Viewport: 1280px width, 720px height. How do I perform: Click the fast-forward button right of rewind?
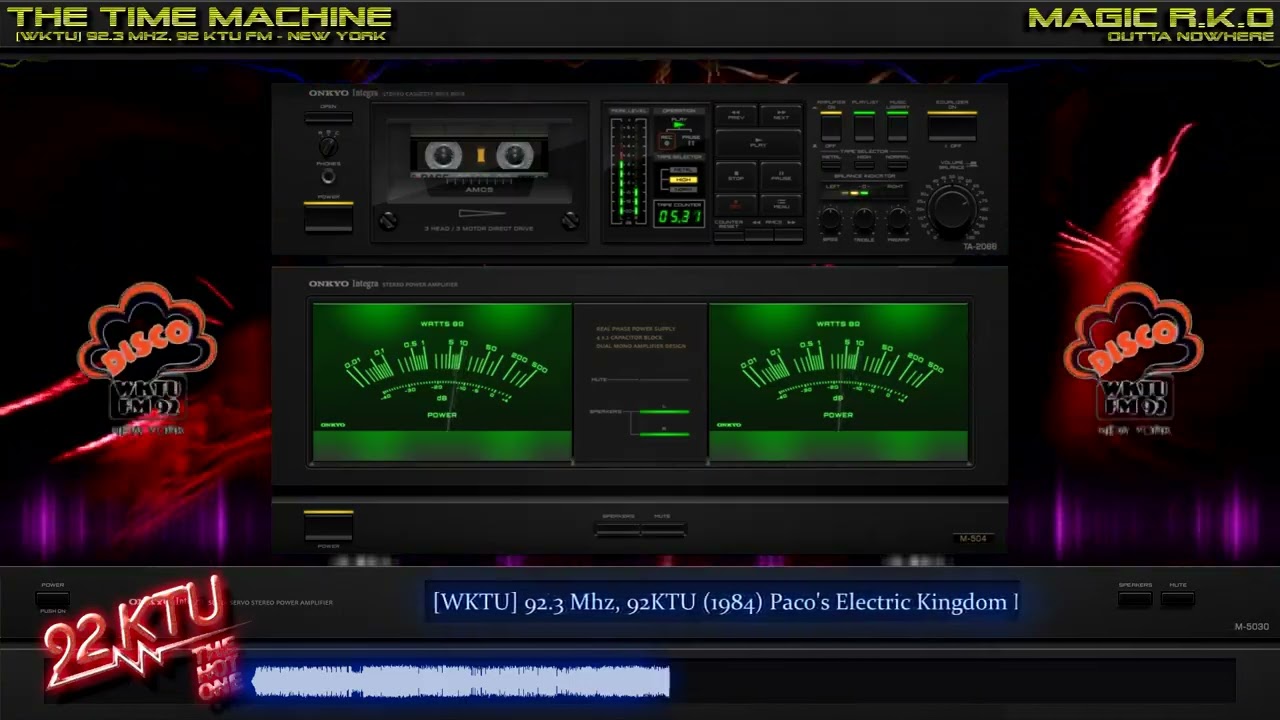(x=789, y=236)
